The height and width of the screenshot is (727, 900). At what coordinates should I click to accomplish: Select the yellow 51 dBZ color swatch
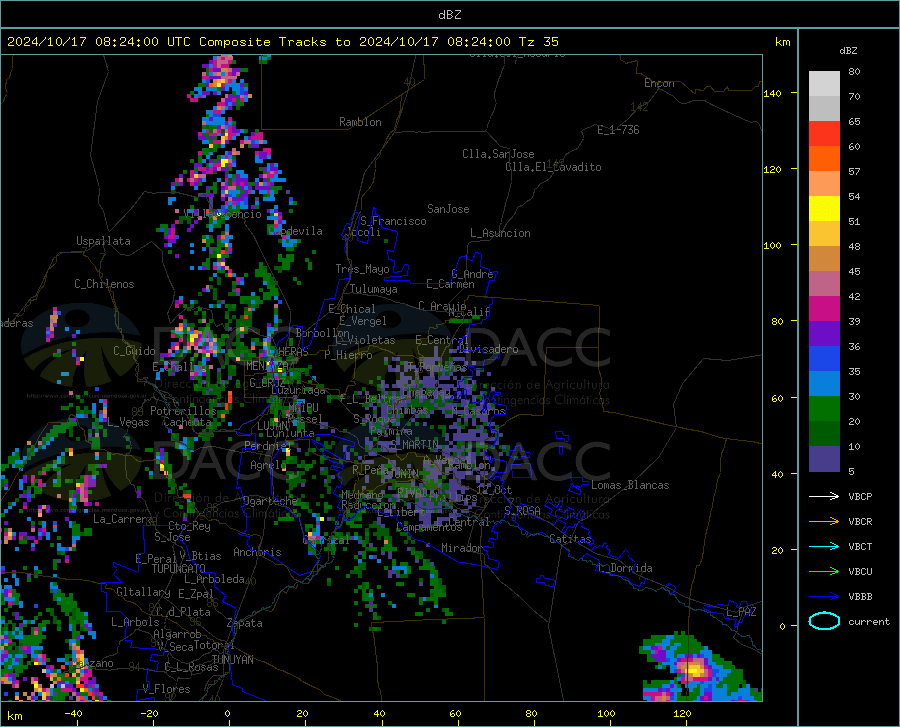(824, 209)
